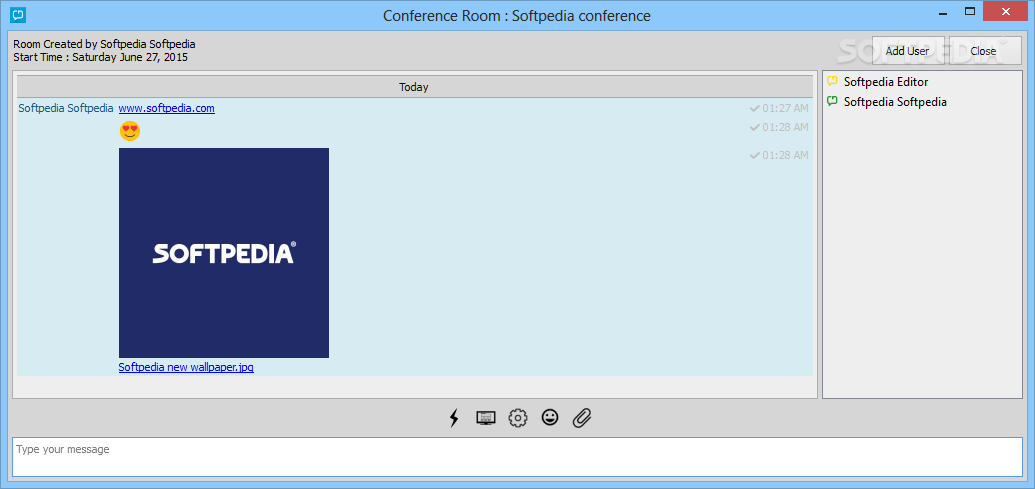Click the green status icon beside Softpedia Softpedia
The image size is (1035, 489).
coord(832,102)
